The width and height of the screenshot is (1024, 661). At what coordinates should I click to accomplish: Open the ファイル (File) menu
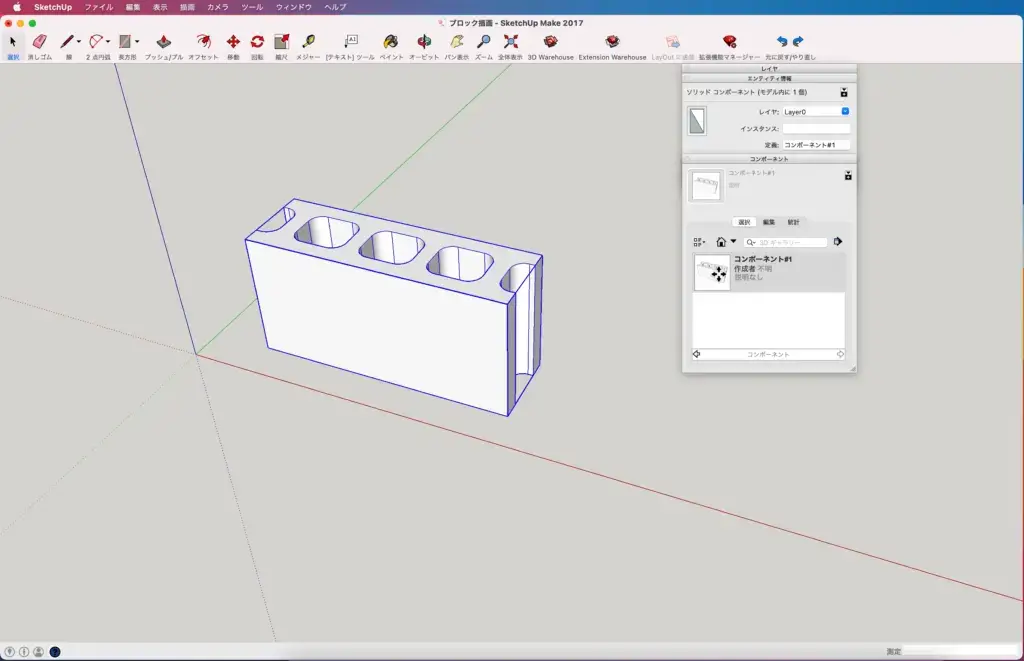[x=99, y=7]
